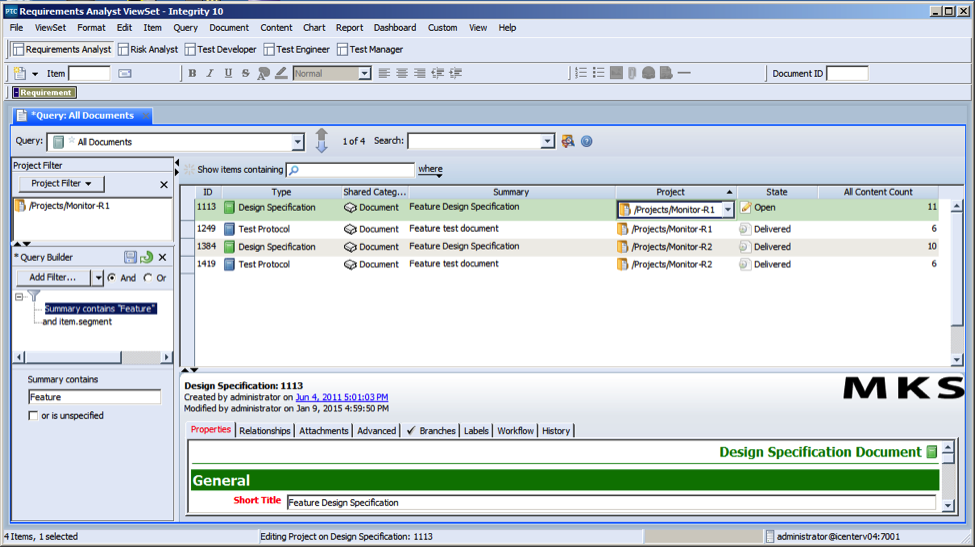
Task: Sort by the State column header
Action: click(777, 192)
